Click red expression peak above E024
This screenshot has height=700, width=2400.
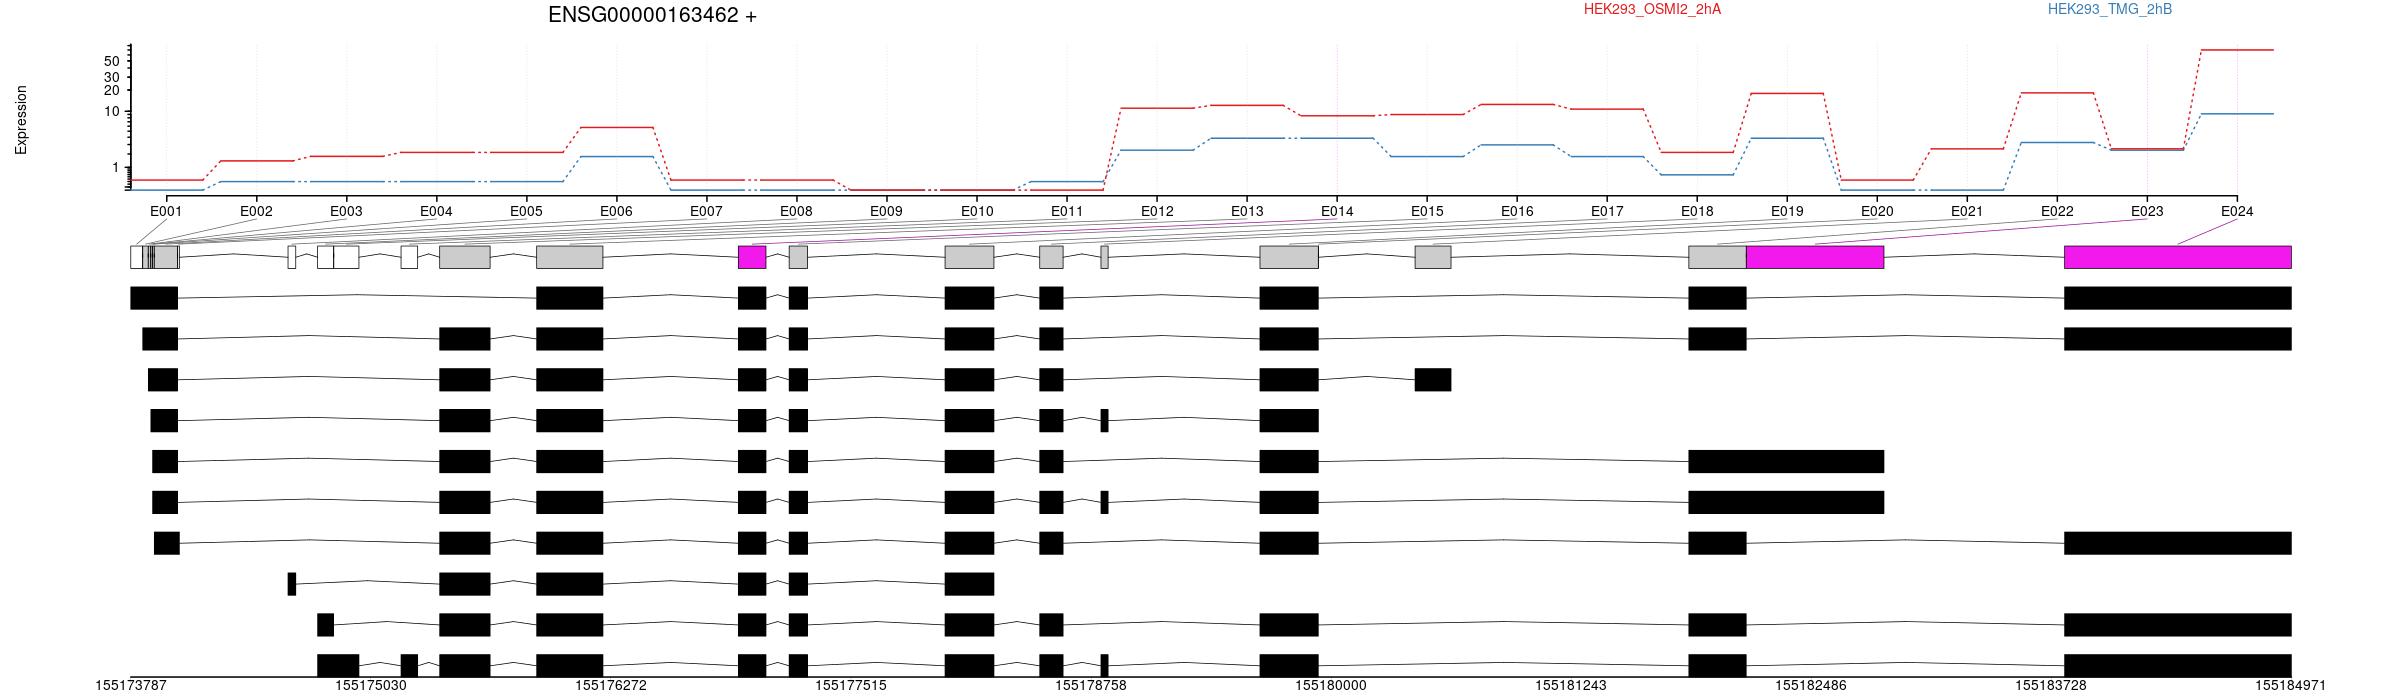[x=2237, y=50]
